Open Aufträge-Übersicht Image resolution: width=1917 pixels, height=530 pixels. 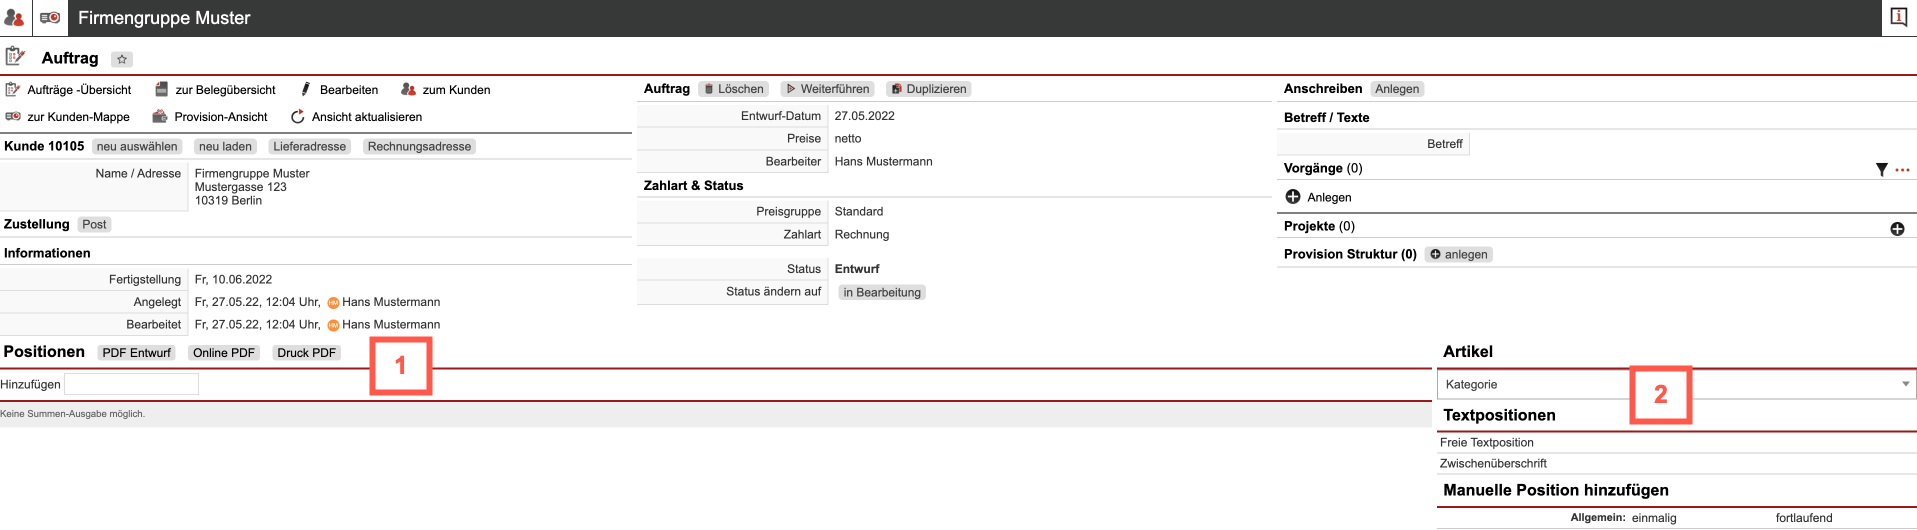(x=69, y=90)
